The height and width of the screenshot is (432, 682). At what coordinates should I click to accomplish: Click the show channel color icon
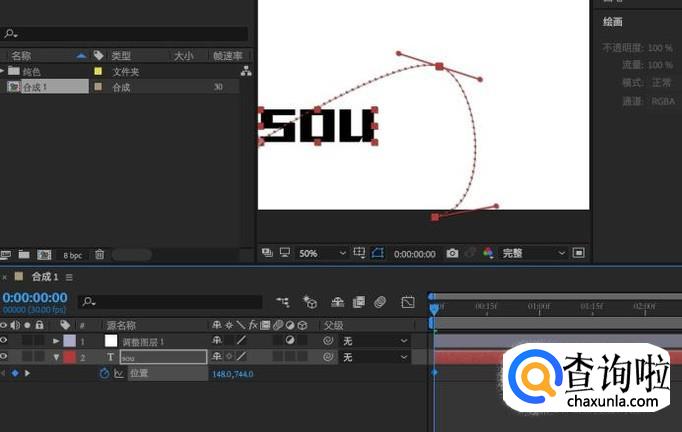coord(488,254)
